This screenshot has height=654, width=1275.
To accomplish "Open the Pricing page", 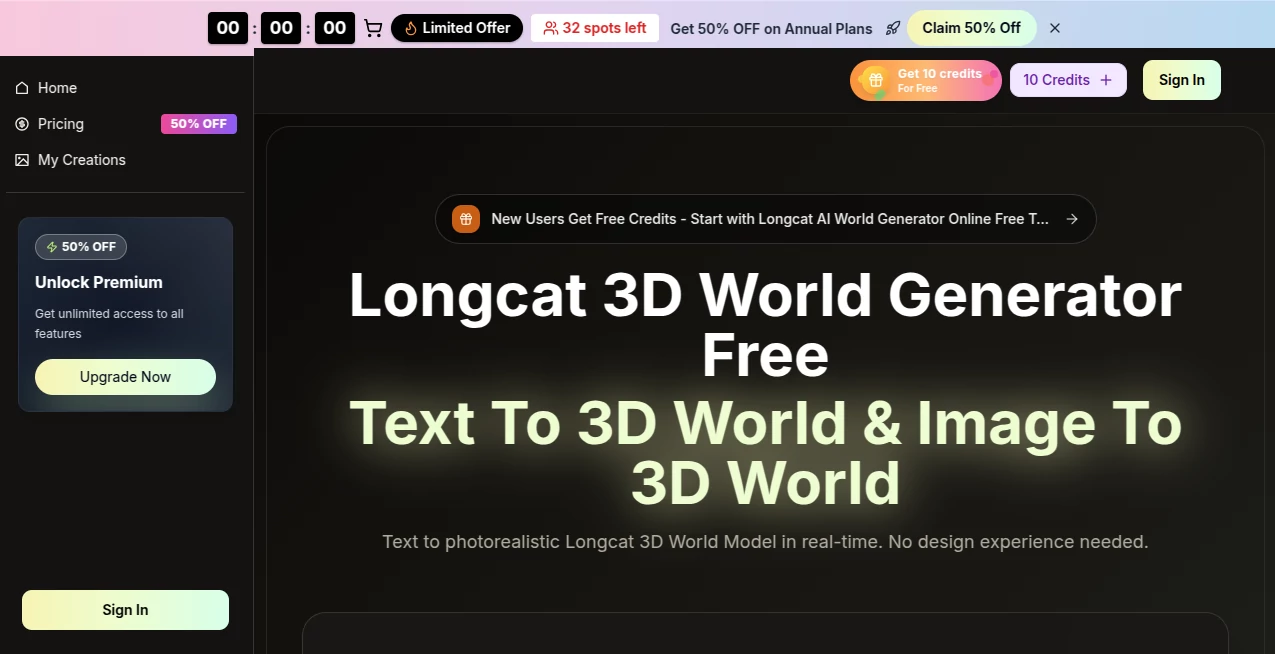I will tap(61, 124).
